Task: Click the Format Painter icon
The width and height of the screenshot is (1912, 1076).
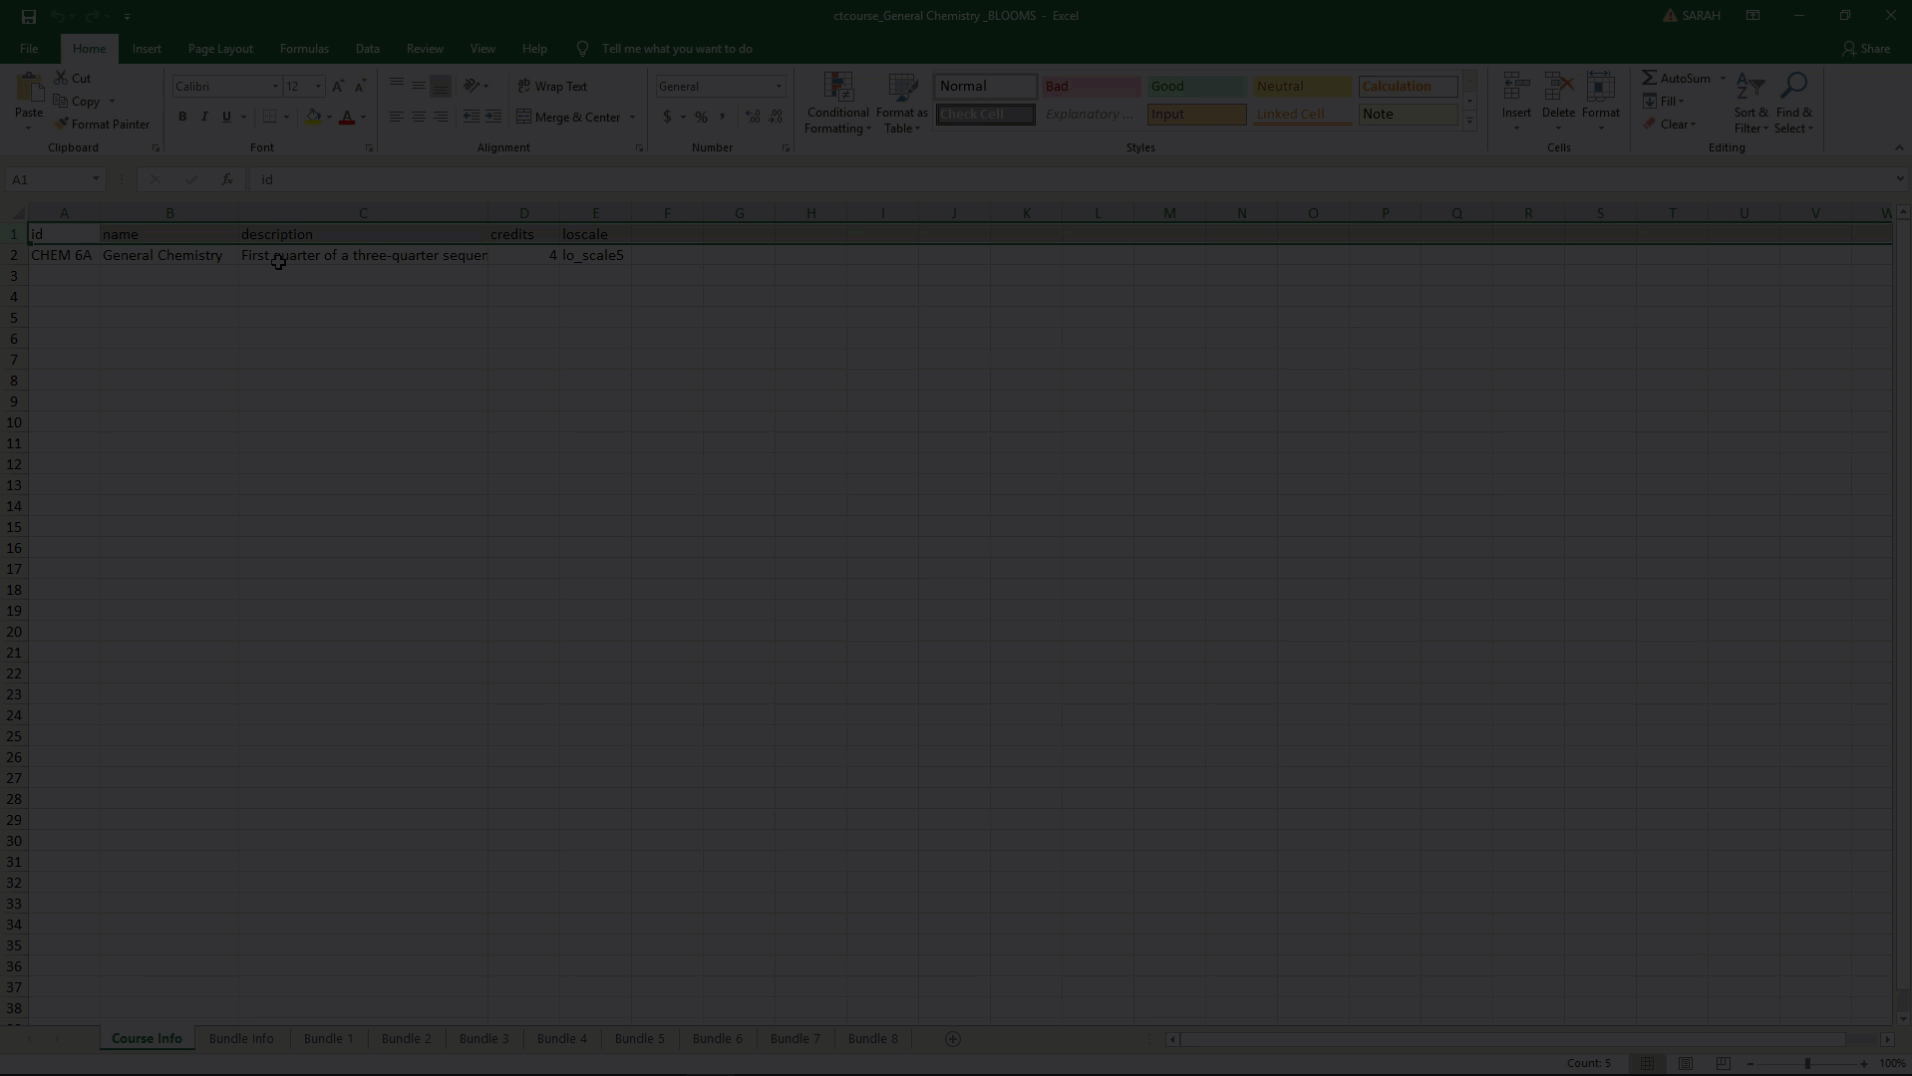Action: point(61,124)
